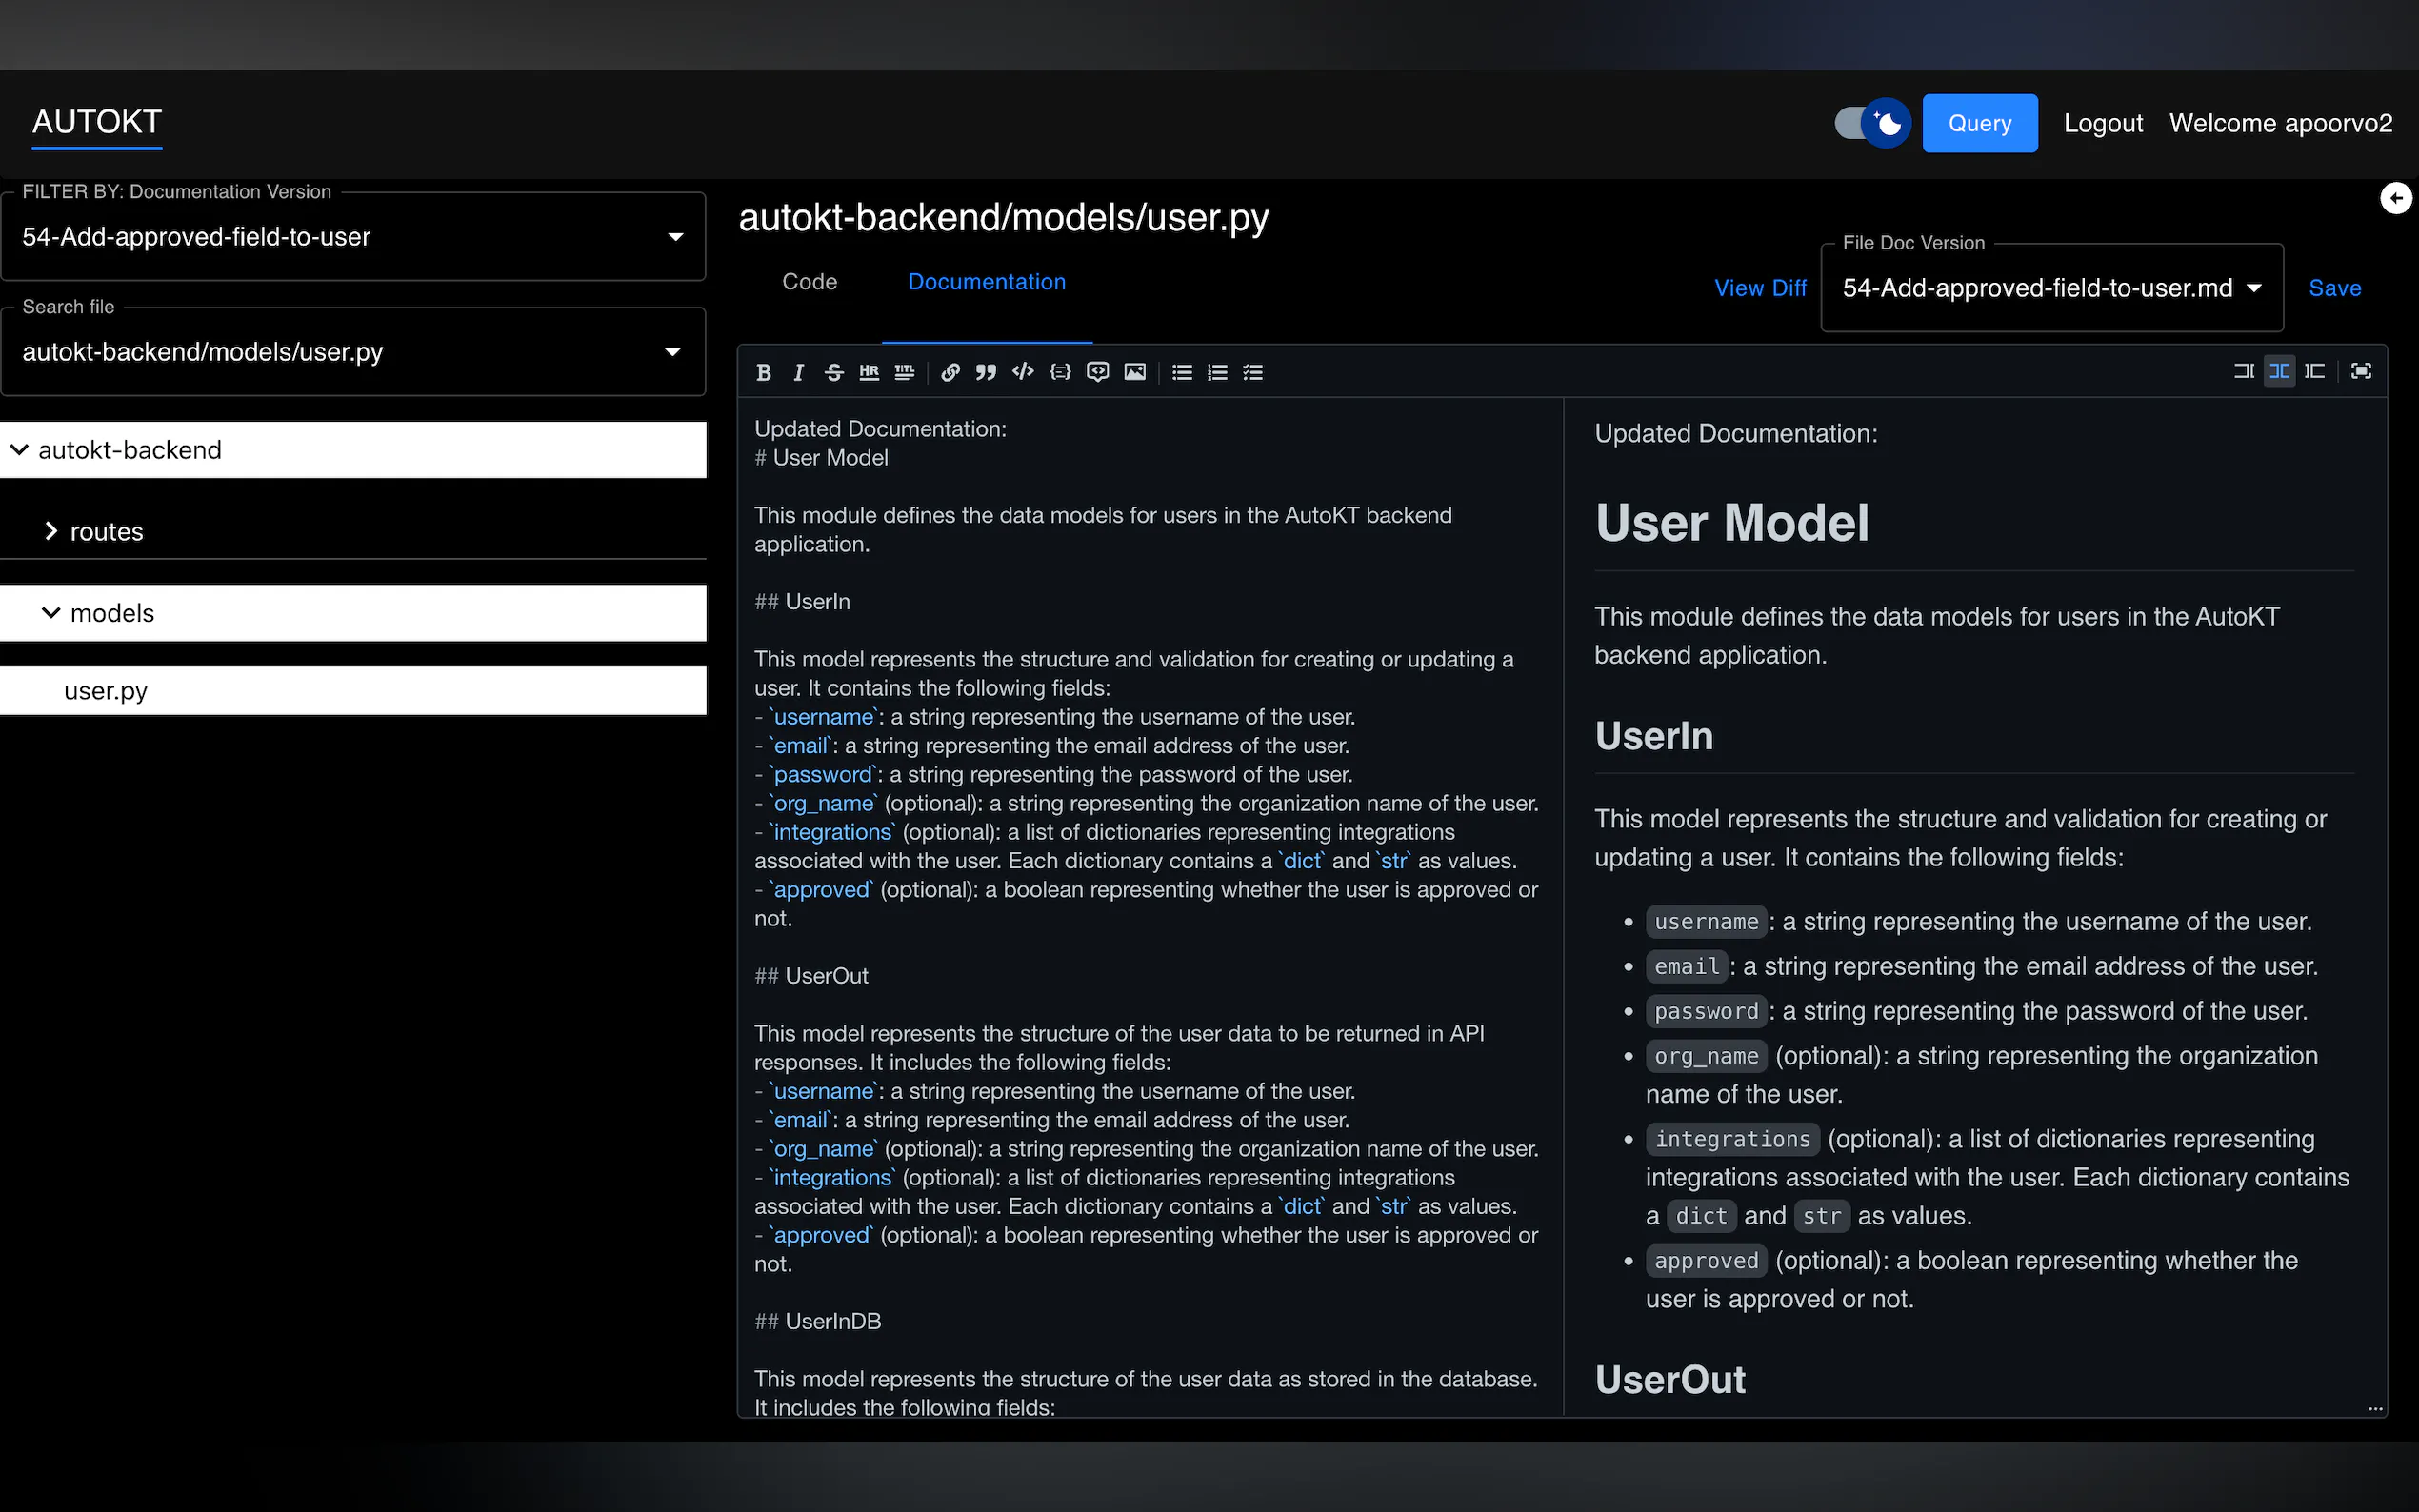The height and width of the screenshot is (1512, 2419).
Task: Insert a link using the toolbar
Action: 950,372
